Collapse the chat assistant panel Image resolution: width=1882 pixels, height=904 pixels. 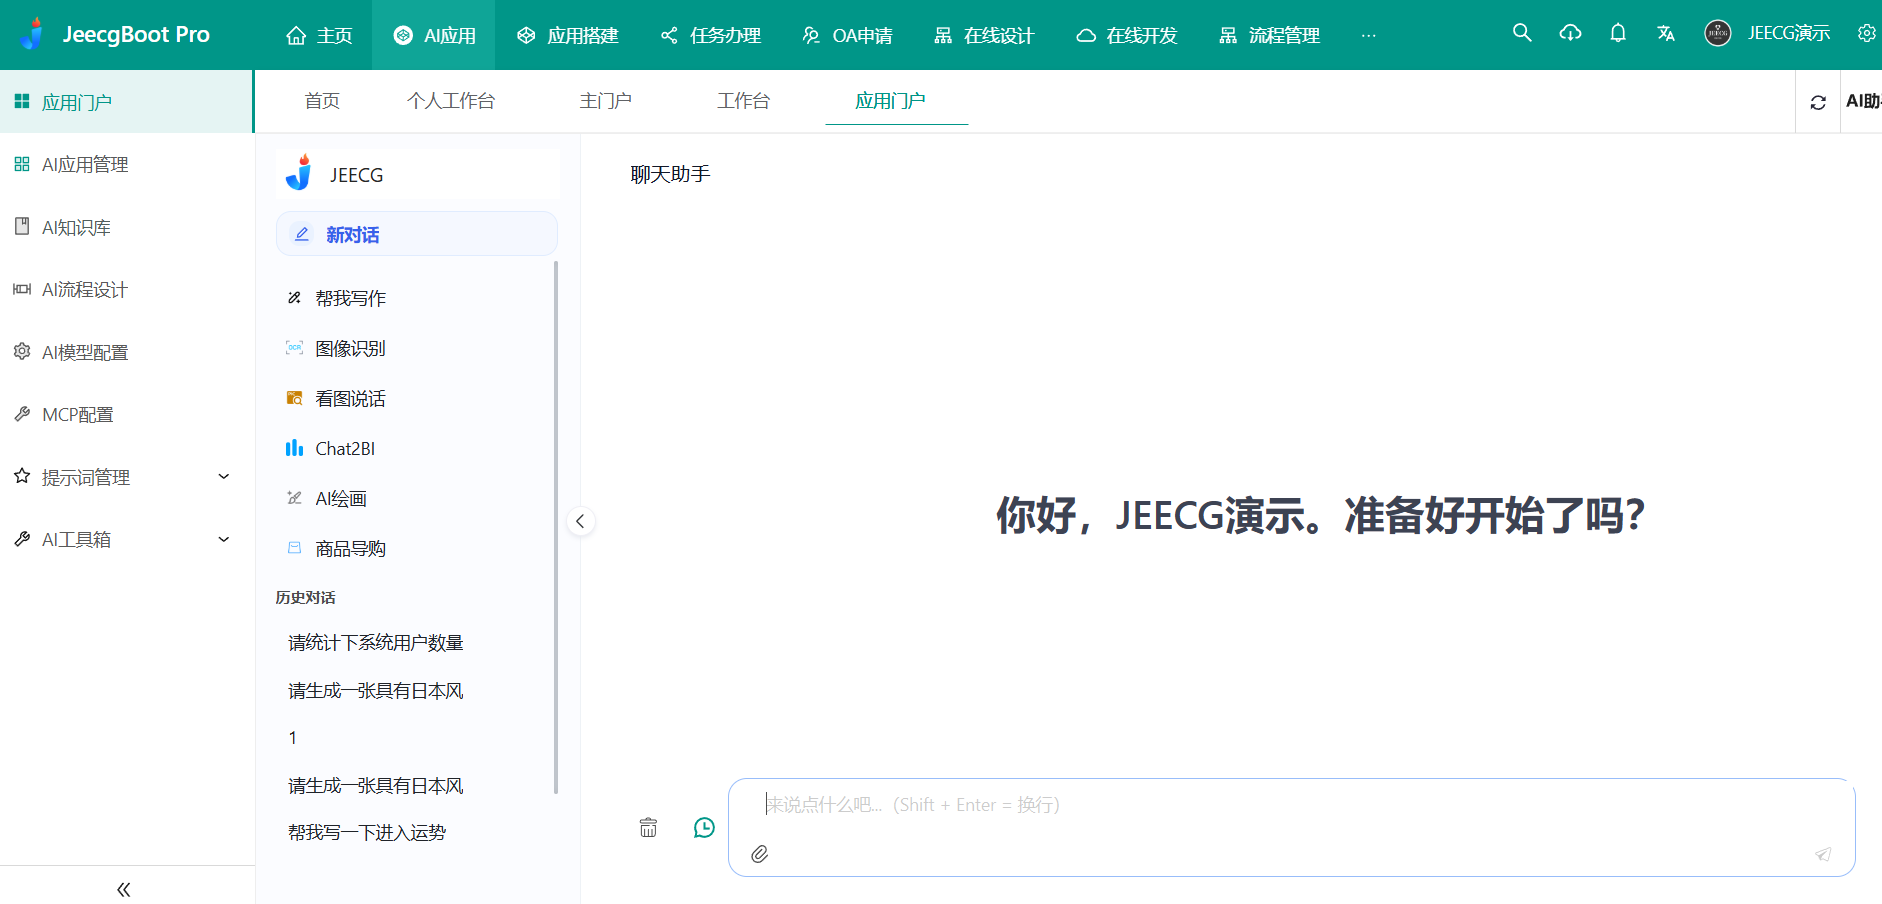[580, 521]
